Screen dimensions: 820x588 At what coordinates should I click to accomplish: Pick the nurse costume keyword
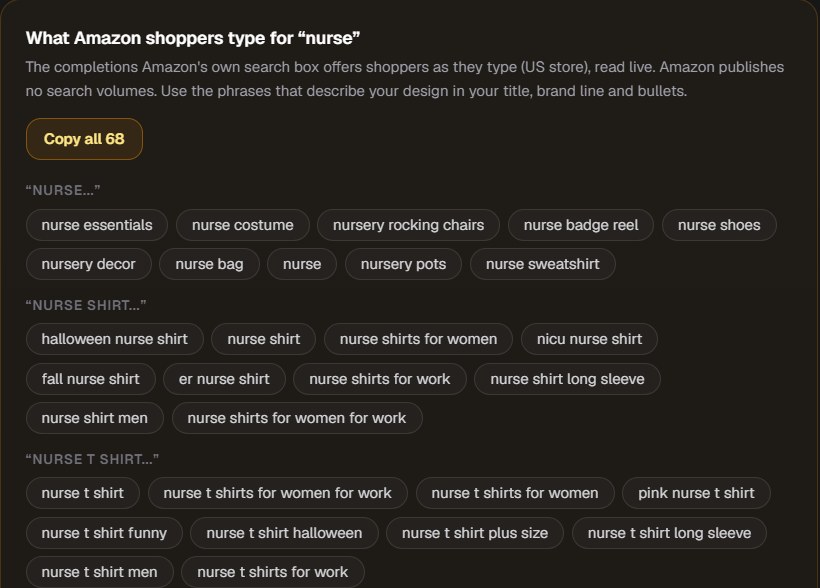[x=243, y=225]
